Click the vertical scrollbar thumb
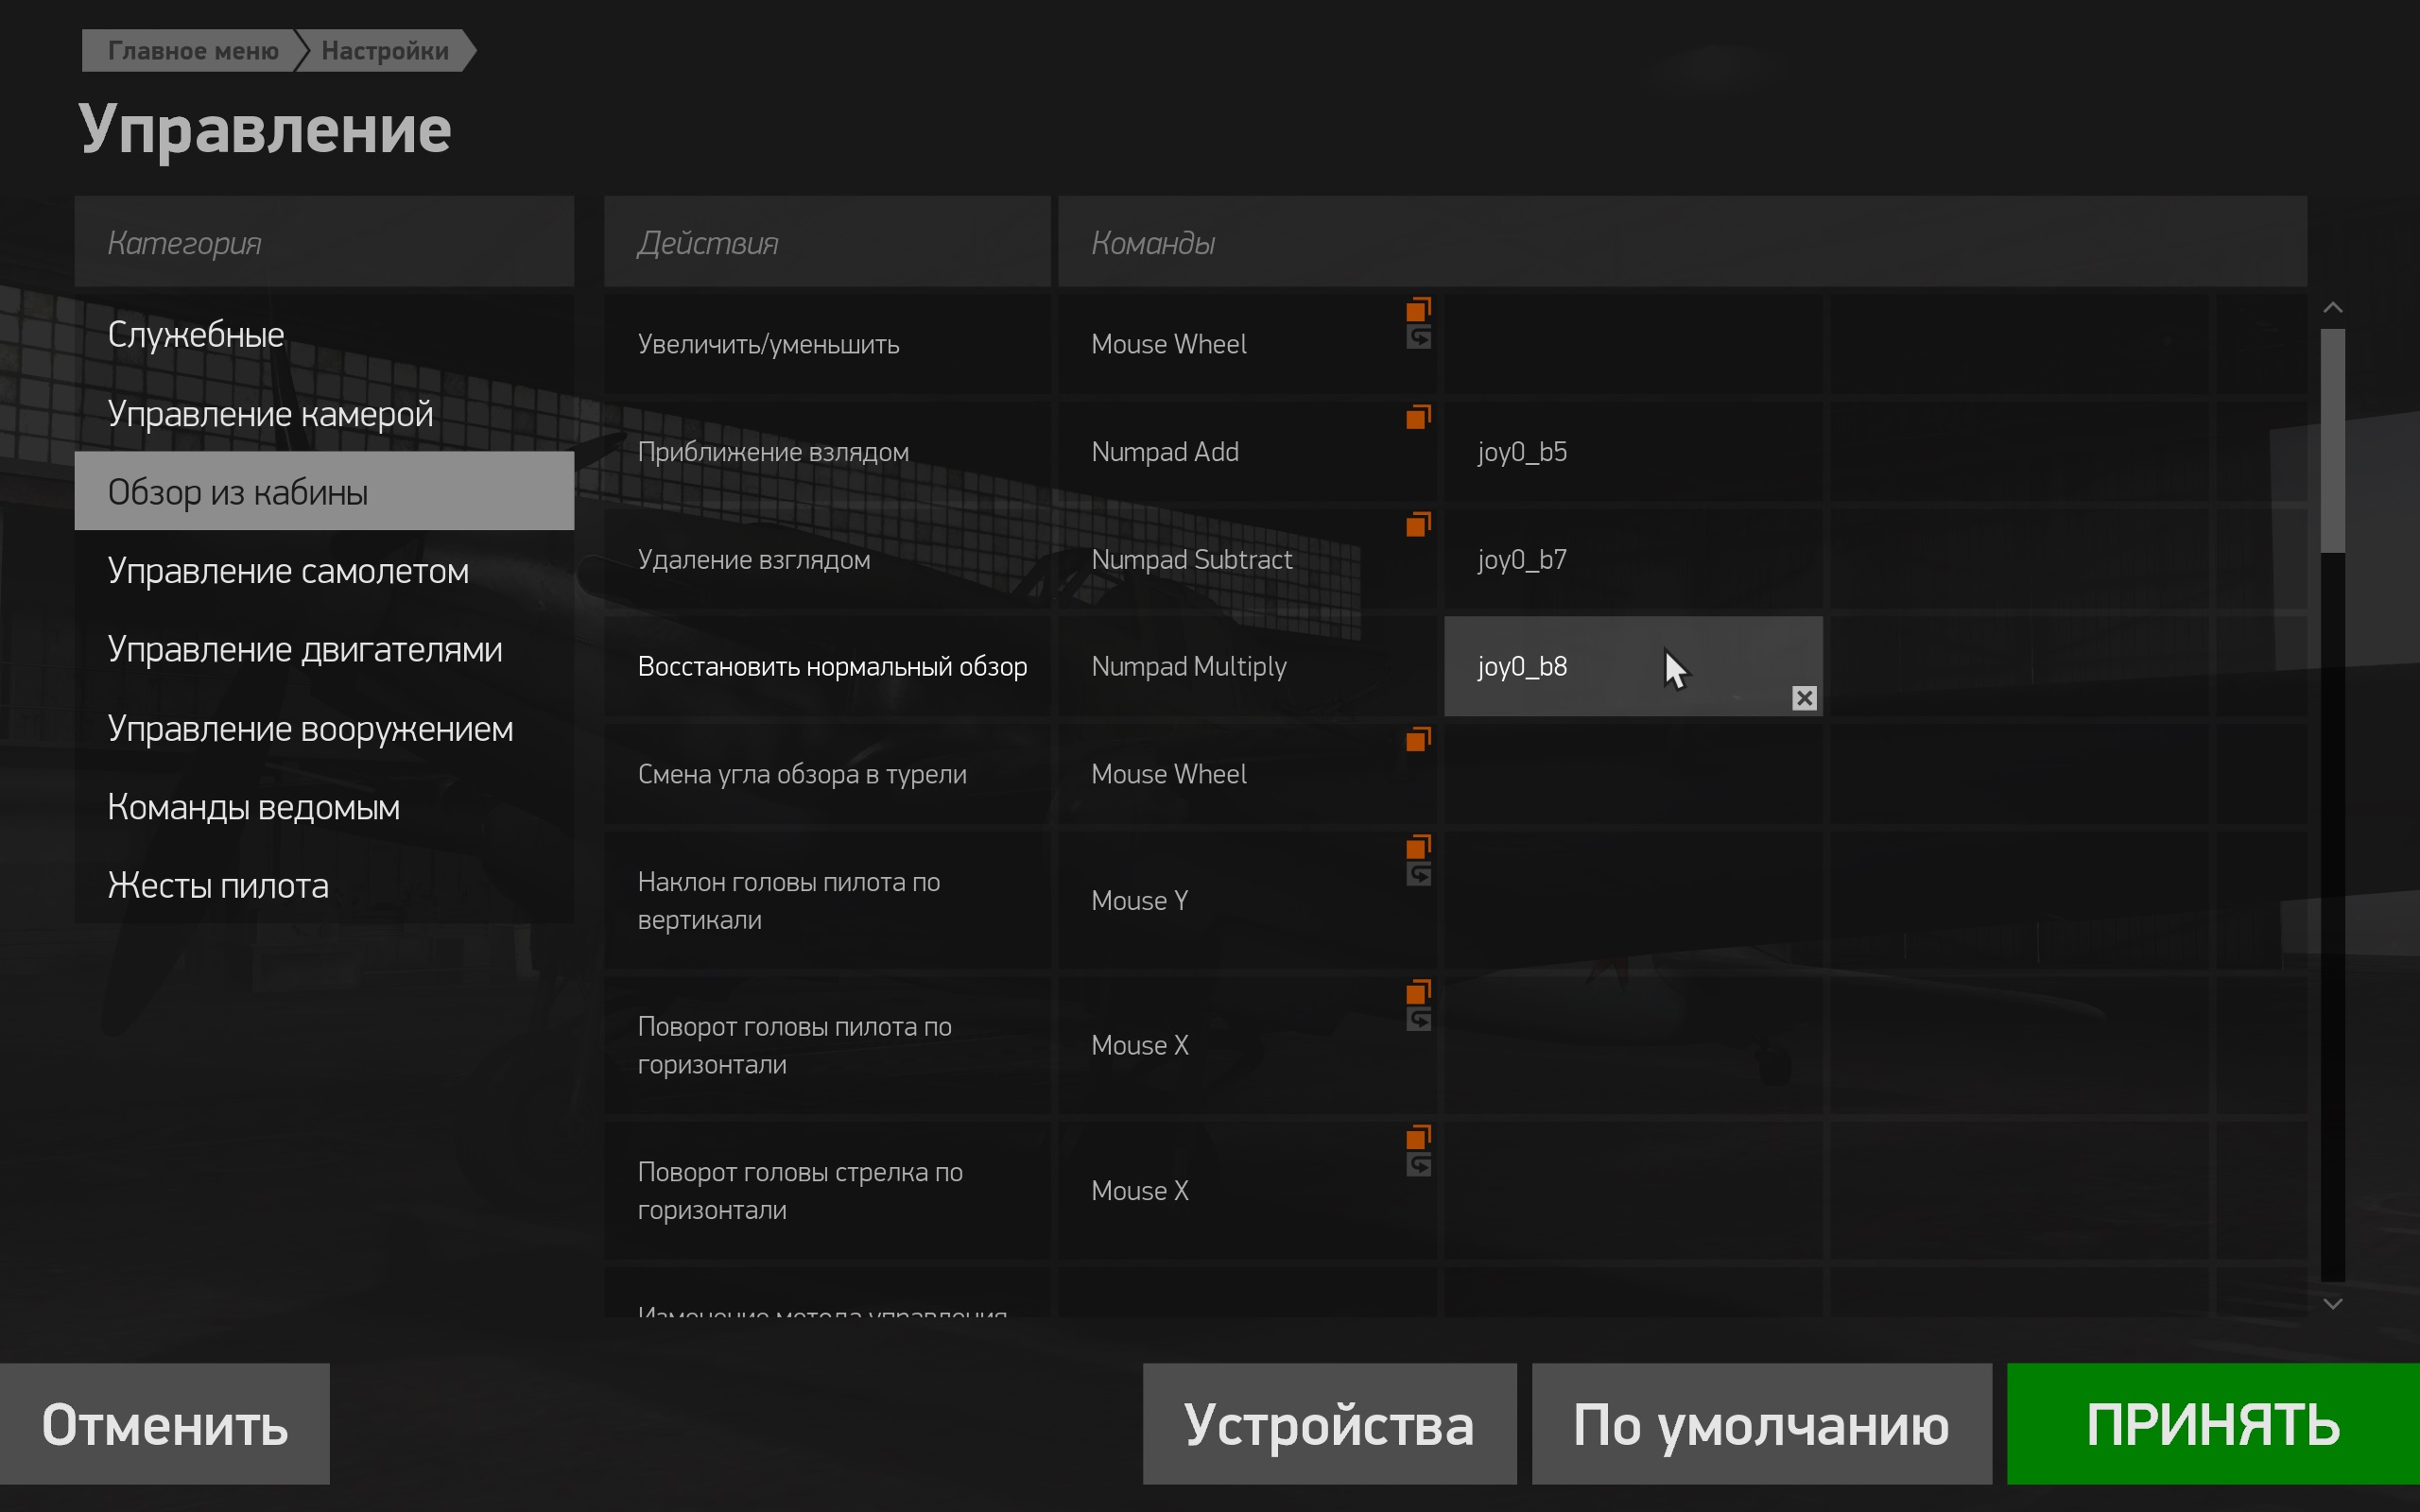The image size is (2420, 1512). coord(2332,440)
